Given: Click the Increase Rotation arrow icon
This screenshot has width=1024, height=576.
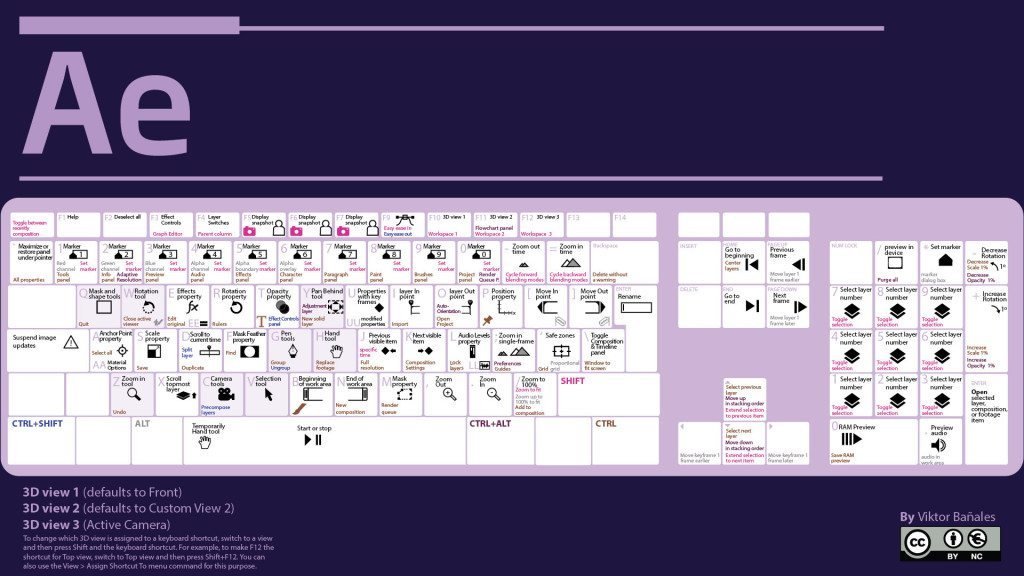Looking at the screenshot, I should point(997,310).
